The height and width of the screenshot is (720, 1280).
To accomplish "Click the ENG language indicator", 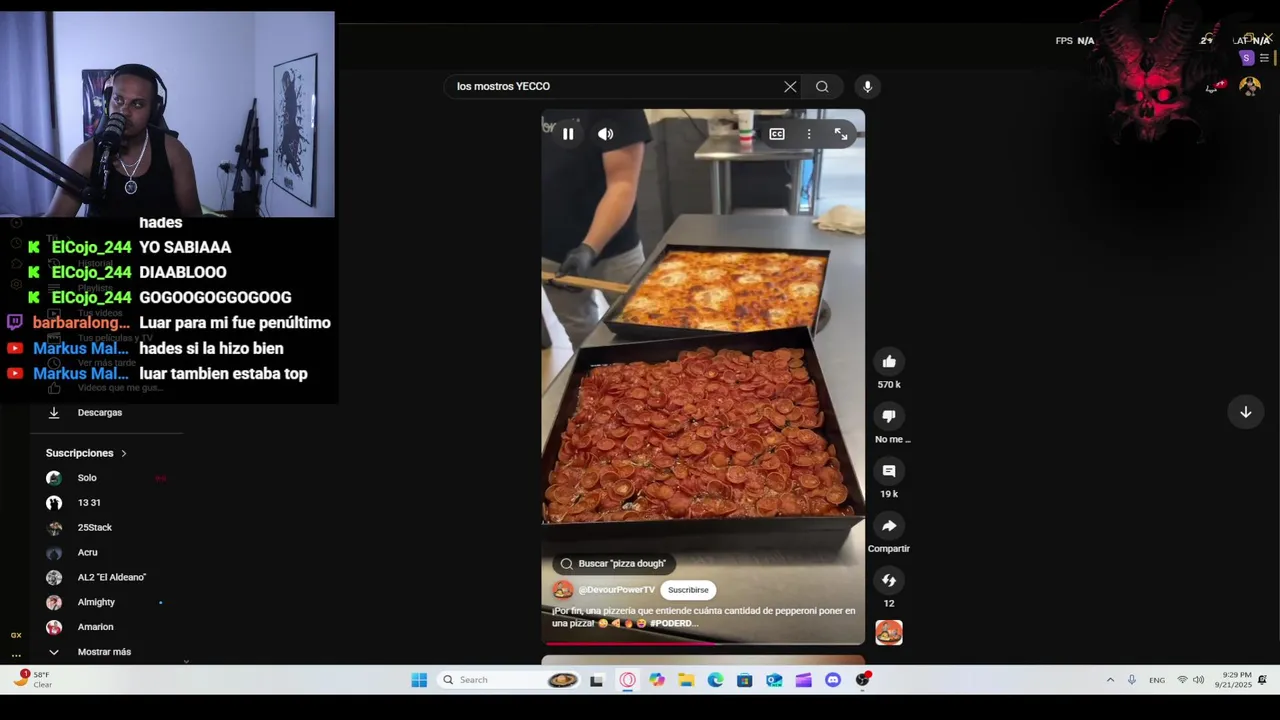I will click(x=1157, y=680).
